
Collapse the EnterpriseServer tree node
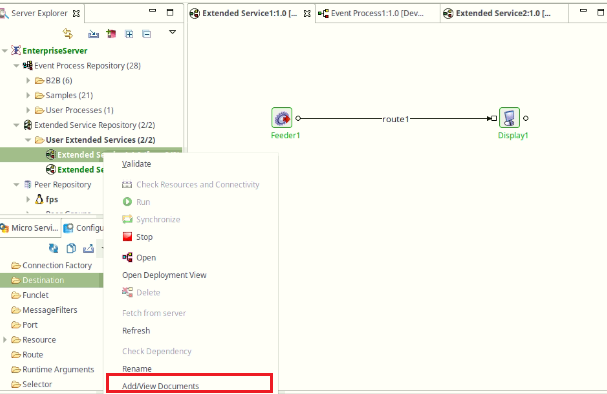pos(5,51)
